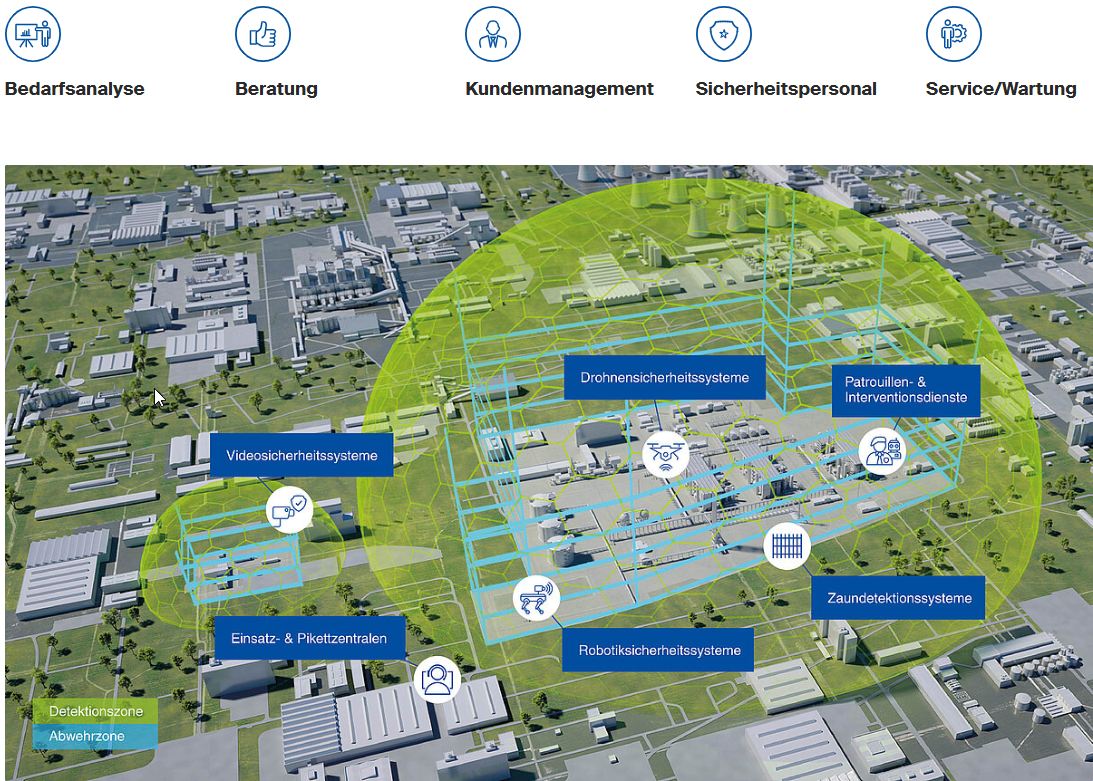This screenshot has height=781, width=1093.
Task: Click the green Detektionszone legend swatch
Action: pyautogui.click(x=95, y=712)
